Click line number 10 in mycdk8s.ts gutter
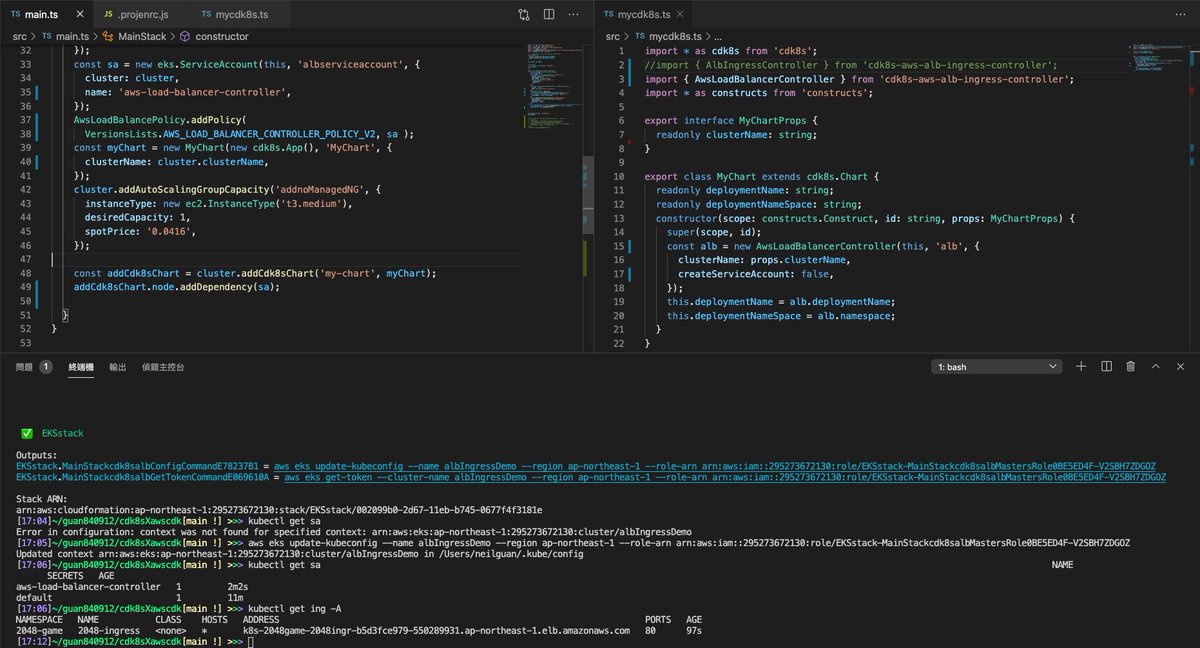Viewport: 1200px width, 648px height. pyautogui.click(x=620, y=176)
